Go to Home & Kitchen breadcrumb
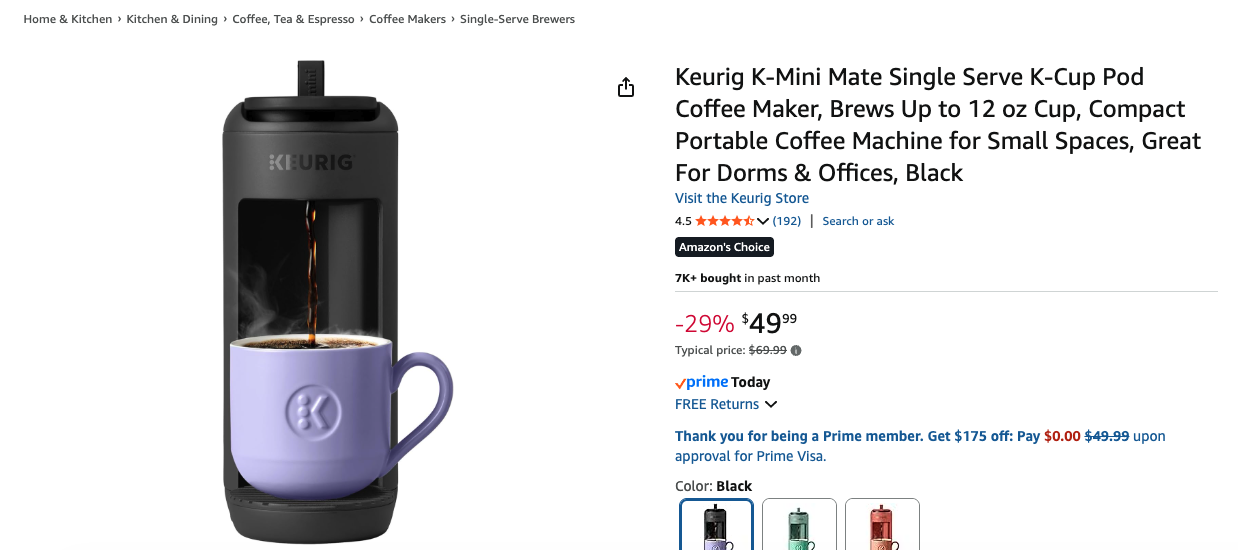This screenshot has height=550, width=1238. coord(68,19)
